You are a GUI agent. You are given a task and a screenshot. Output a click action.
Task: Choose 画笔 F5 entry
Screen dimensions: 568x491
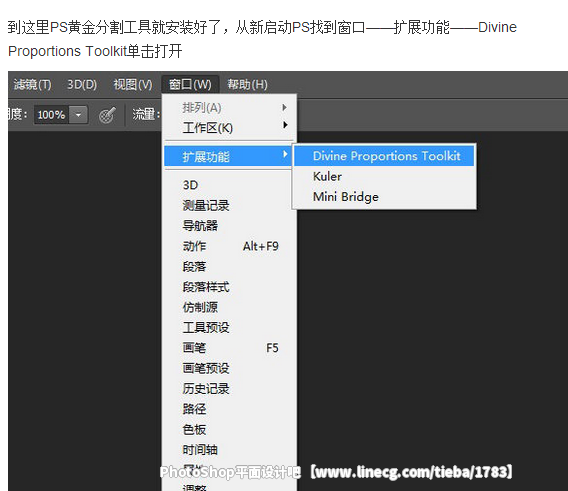point(230,348)
